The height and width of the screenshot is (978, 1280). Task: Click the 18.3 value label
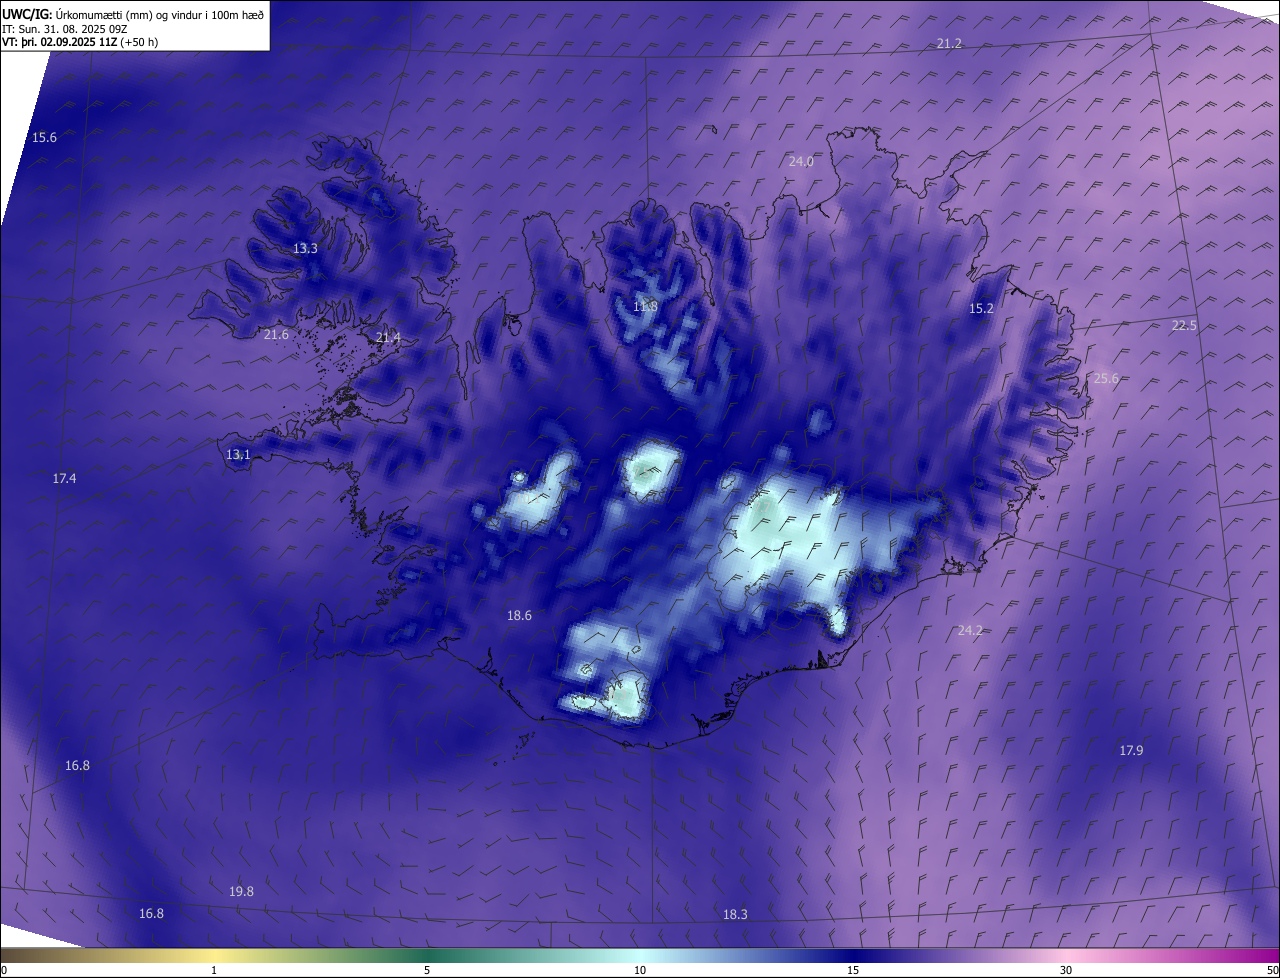[735, 914]
